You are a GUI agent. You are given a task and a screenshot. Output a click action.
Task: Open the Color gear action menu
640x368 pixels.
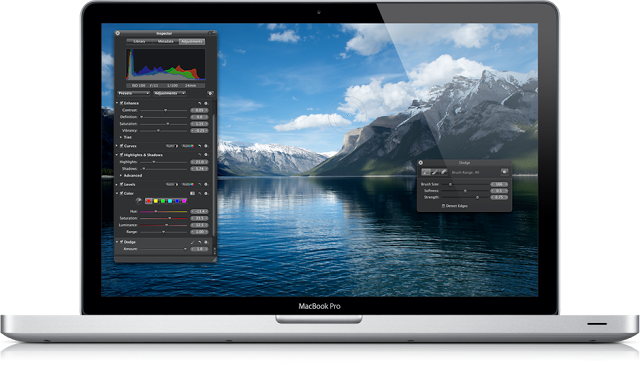pos(206,193)
